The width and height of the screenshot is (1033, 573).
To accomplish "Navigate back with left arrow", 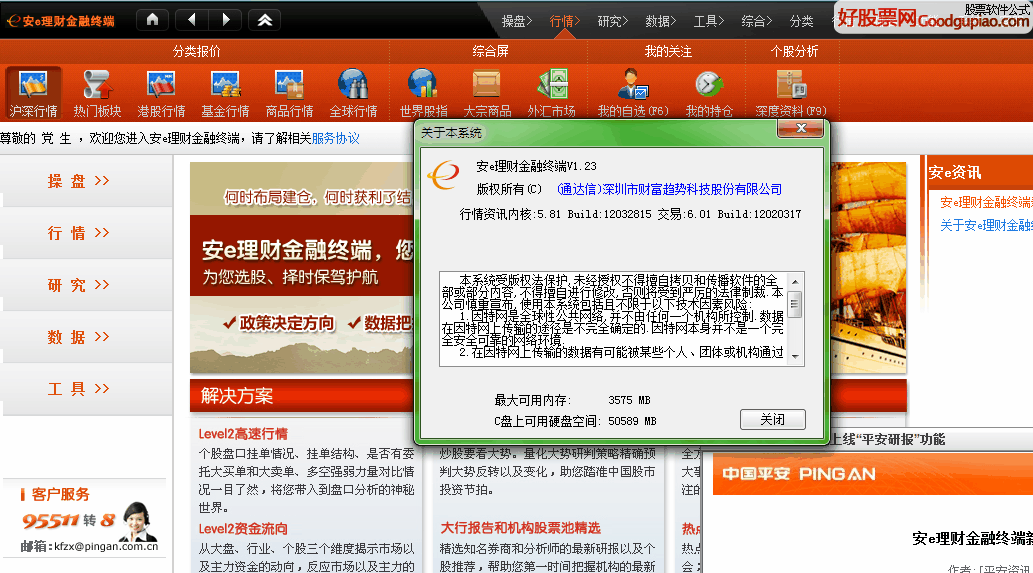I will pos(192,20).
